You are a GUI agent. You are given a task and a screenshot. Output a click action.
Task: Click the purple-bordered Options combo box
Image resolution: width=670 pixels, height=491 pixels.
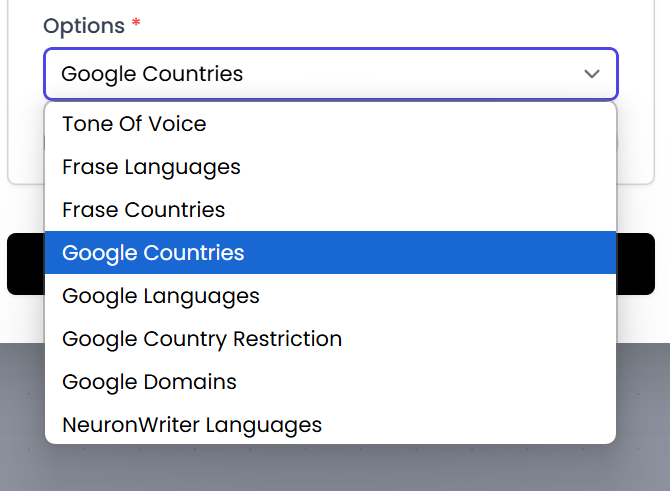point(400,74)
